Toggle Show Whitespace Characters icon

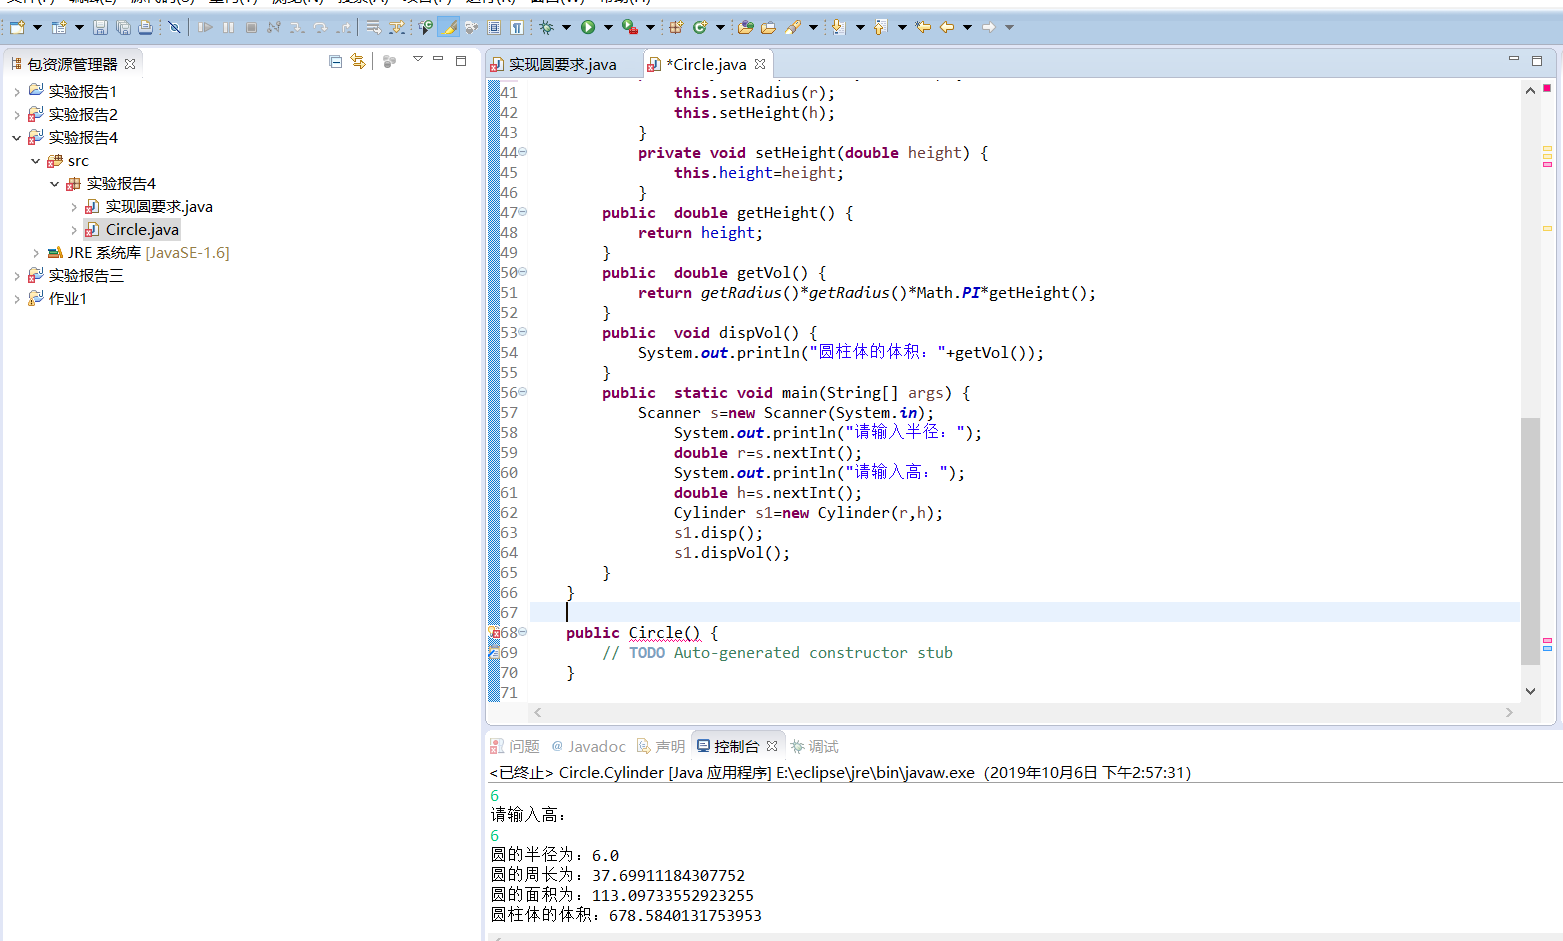[516, 27]
